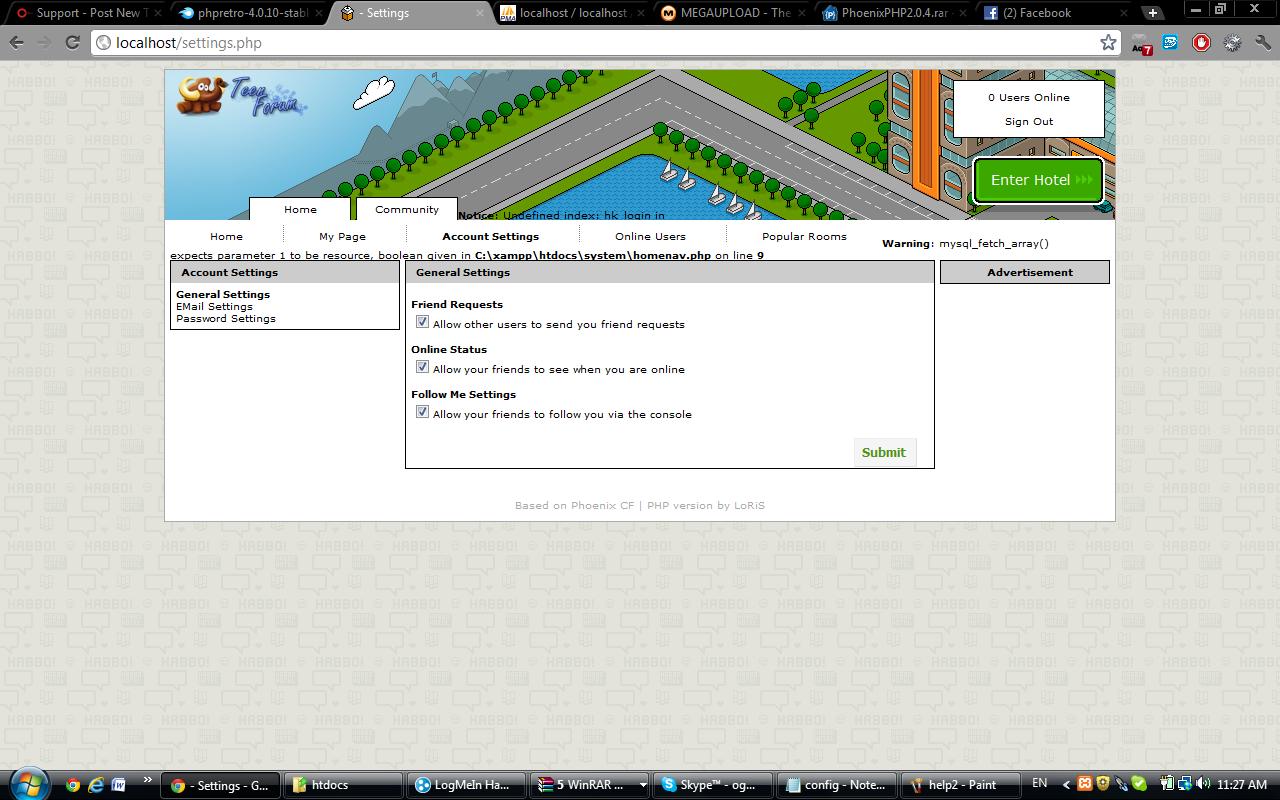1280x800 pixels.
Task: Click the 11:27 AM clock
Action: pos(1243,785)
